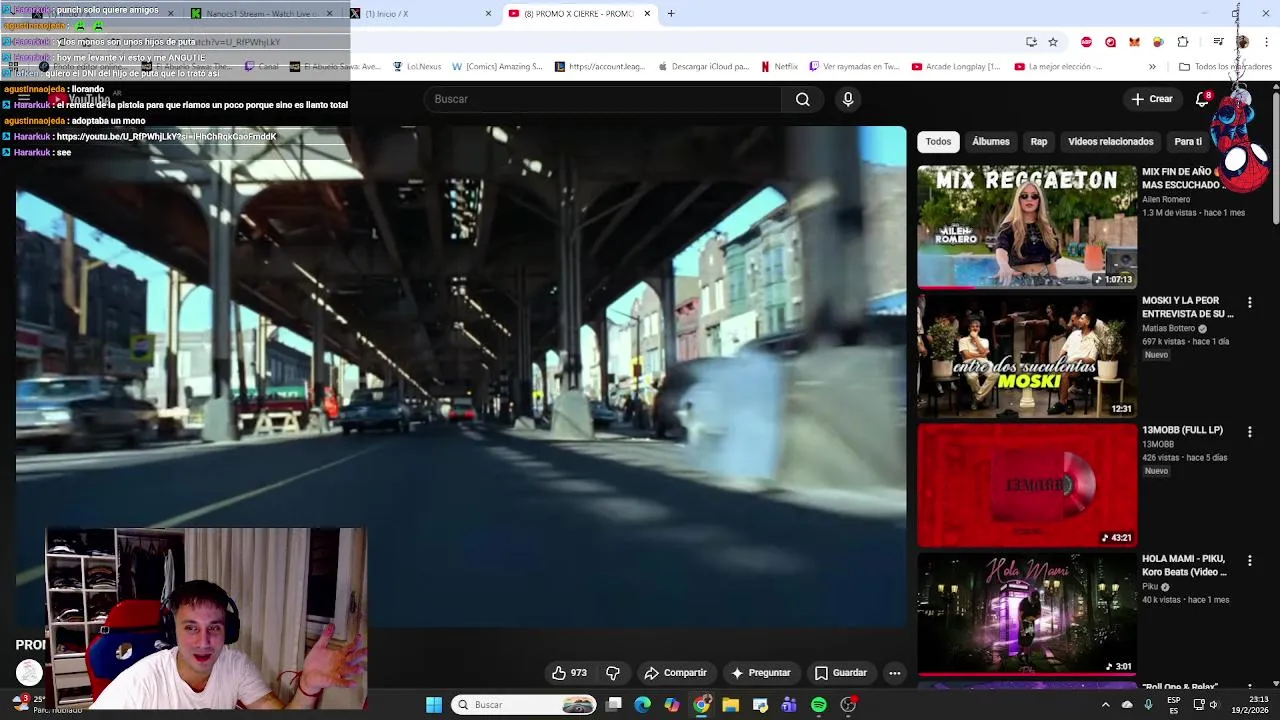Open Microsoft Teams from the taskbar
Viewport: 1280px width, 720px height.
pos(789,705)
